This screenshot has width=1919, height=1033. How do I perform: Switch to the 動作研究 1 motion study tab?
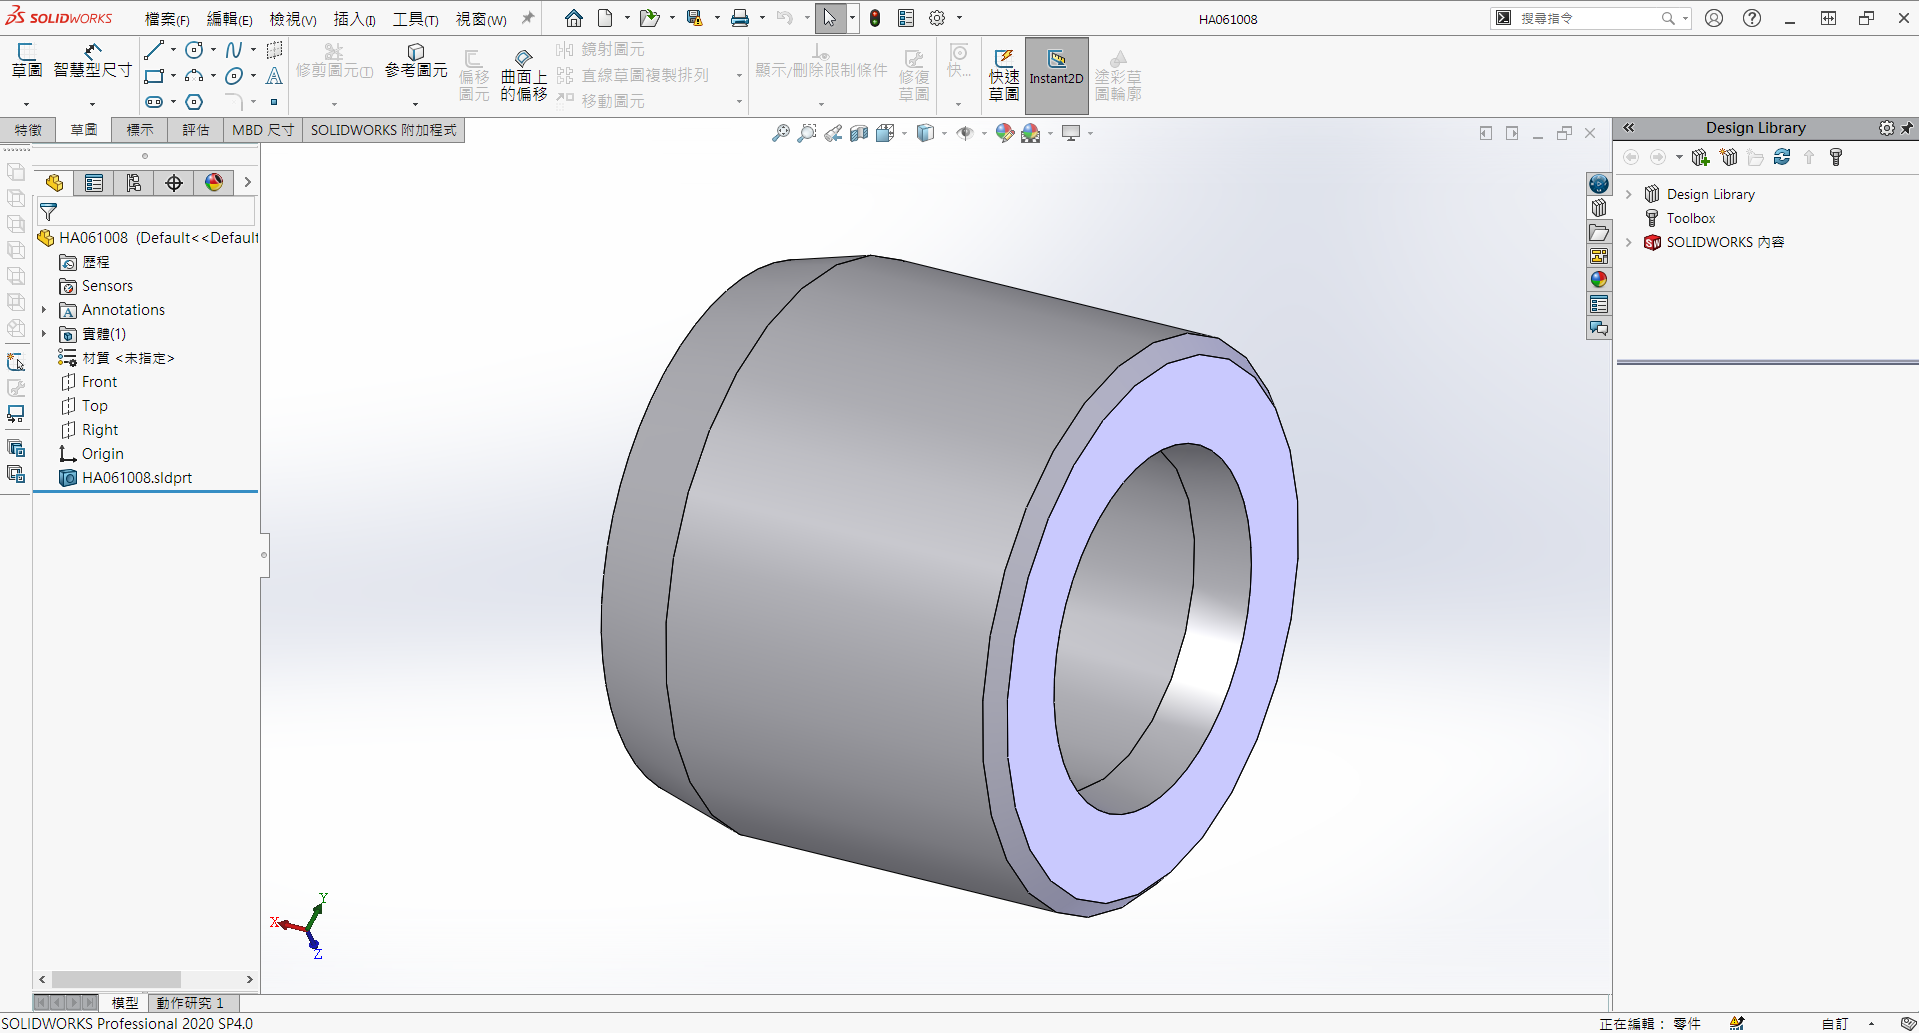point(190,1002)
